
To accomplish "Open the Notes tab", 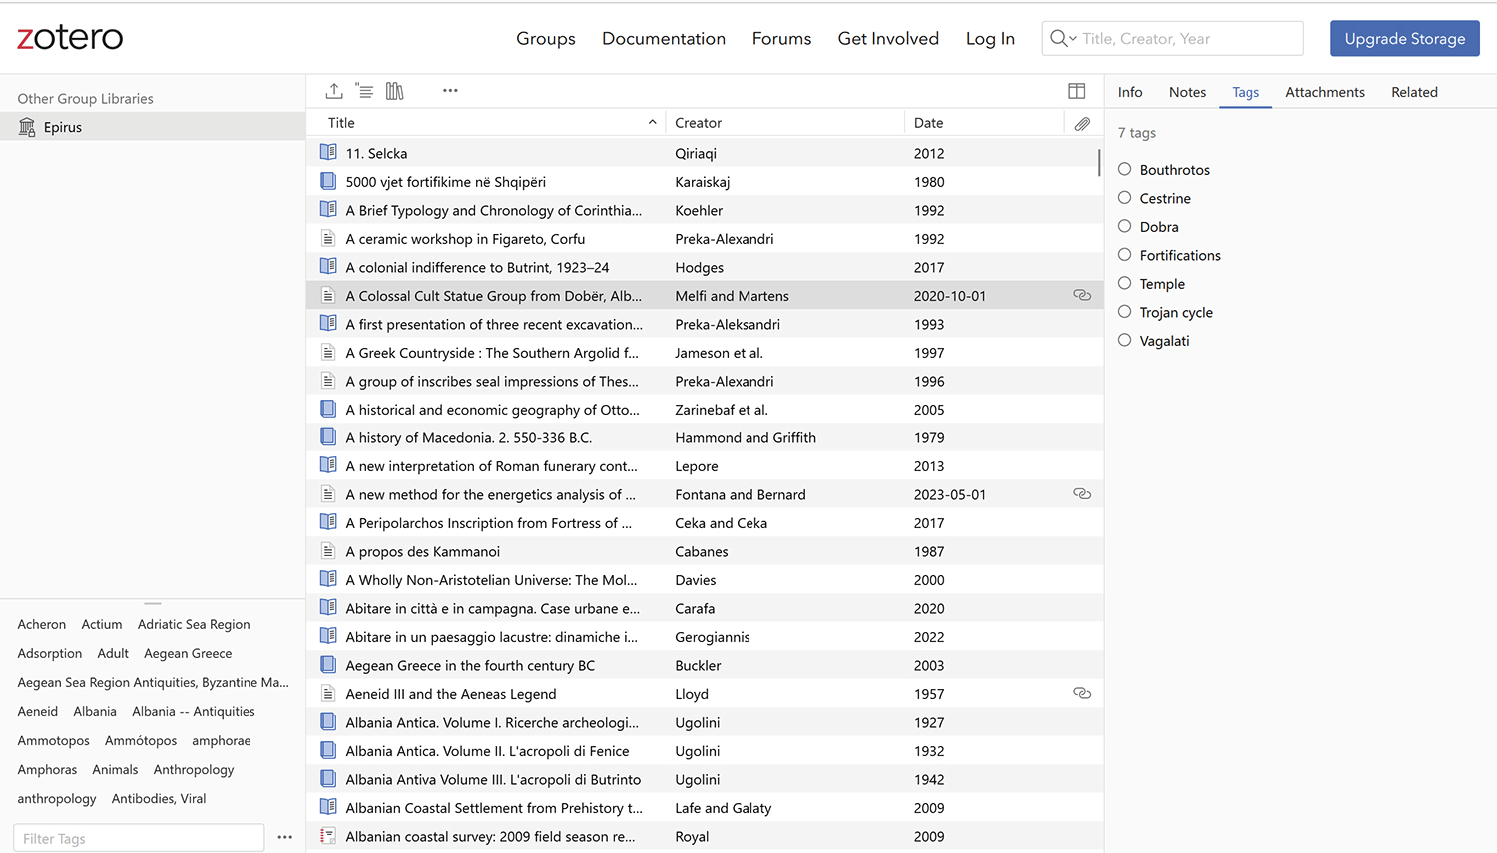I will click(x=1187, y=92).
